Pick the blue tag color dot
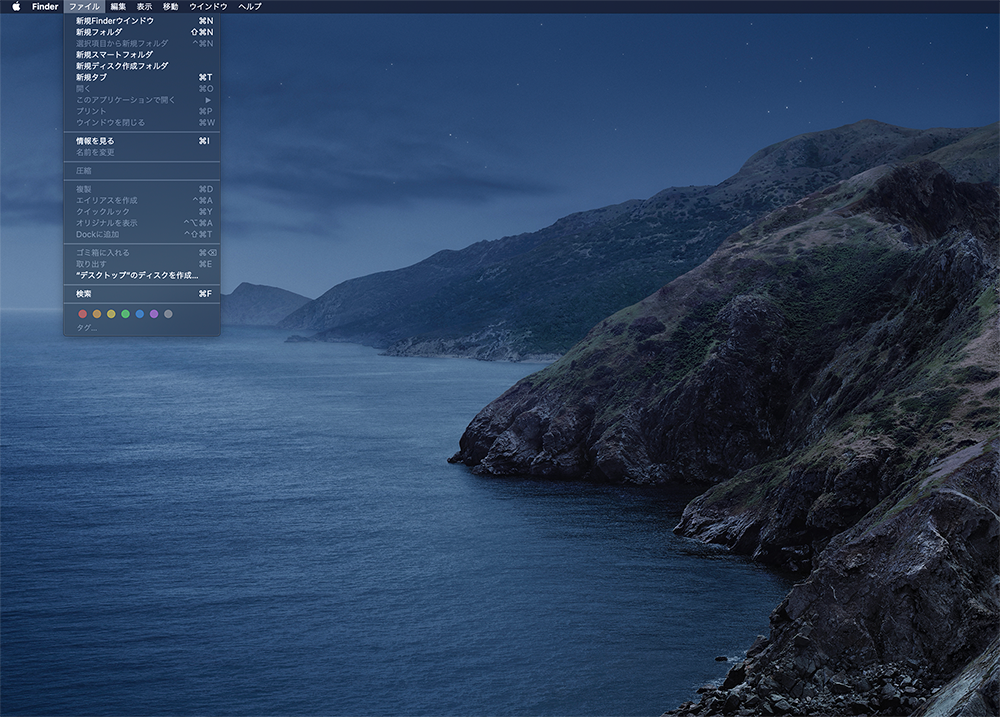 (x=140, y=314)
